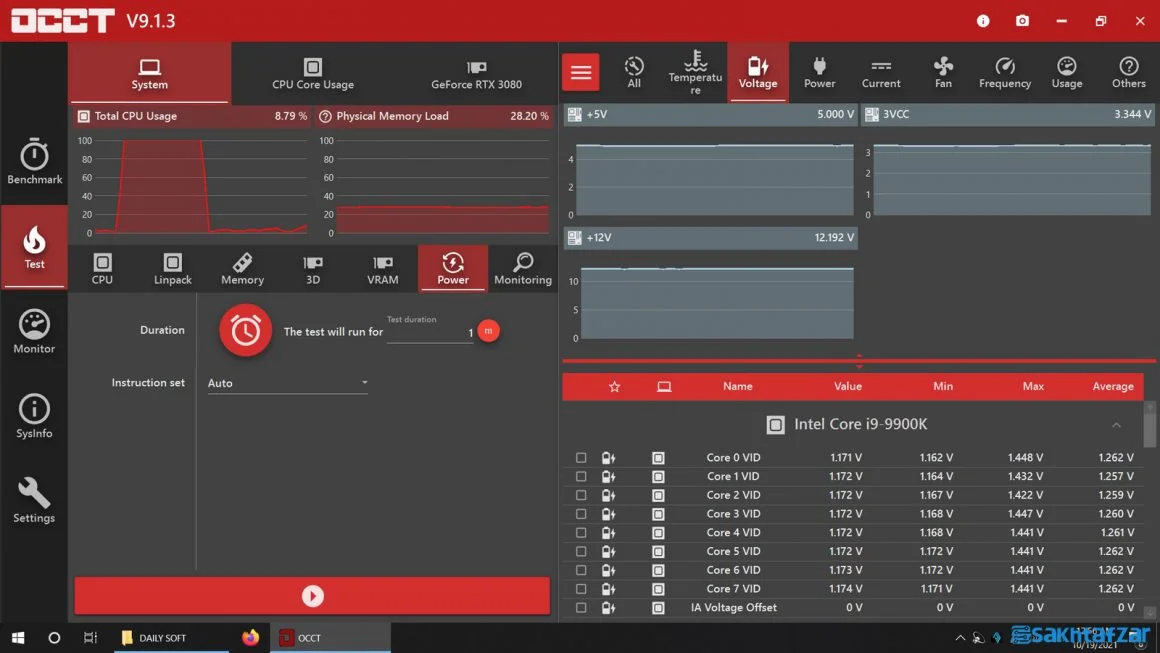Sort sensors by Average column

(x=1113, y=386)
